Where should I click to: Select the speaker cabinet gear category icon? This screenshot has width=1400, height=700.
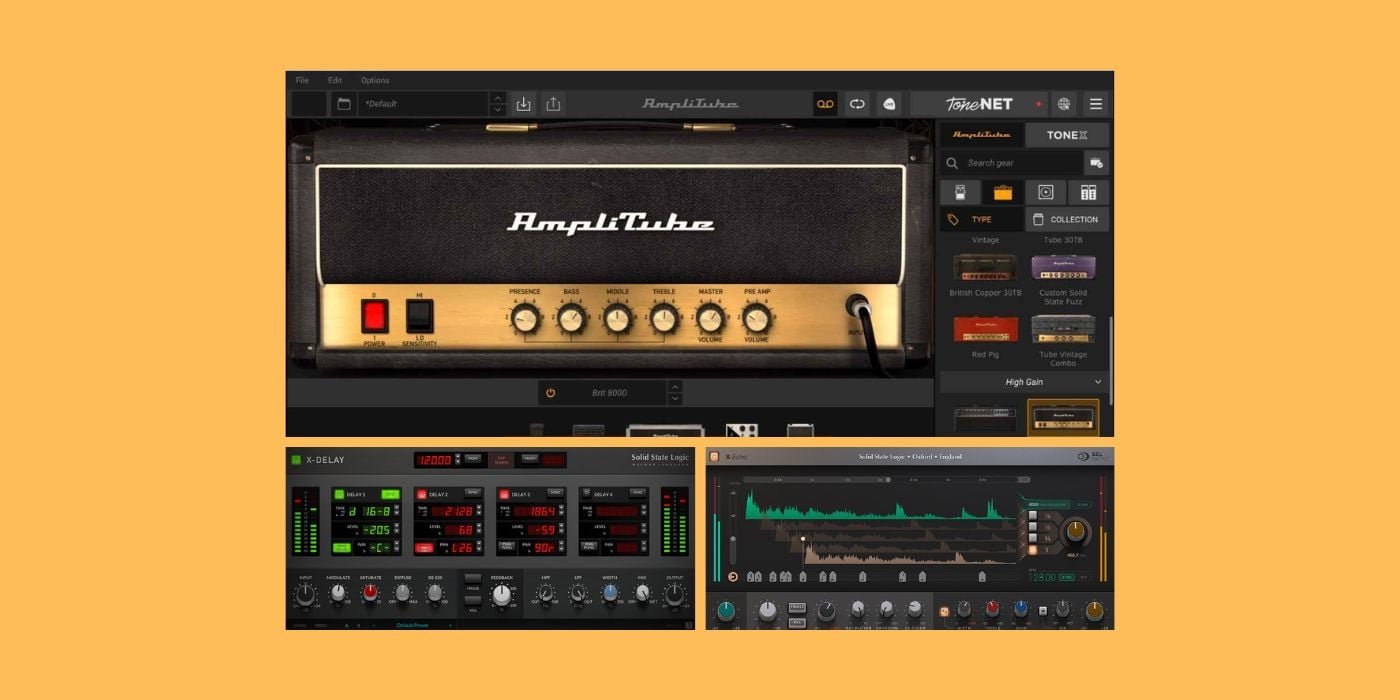1045,192
